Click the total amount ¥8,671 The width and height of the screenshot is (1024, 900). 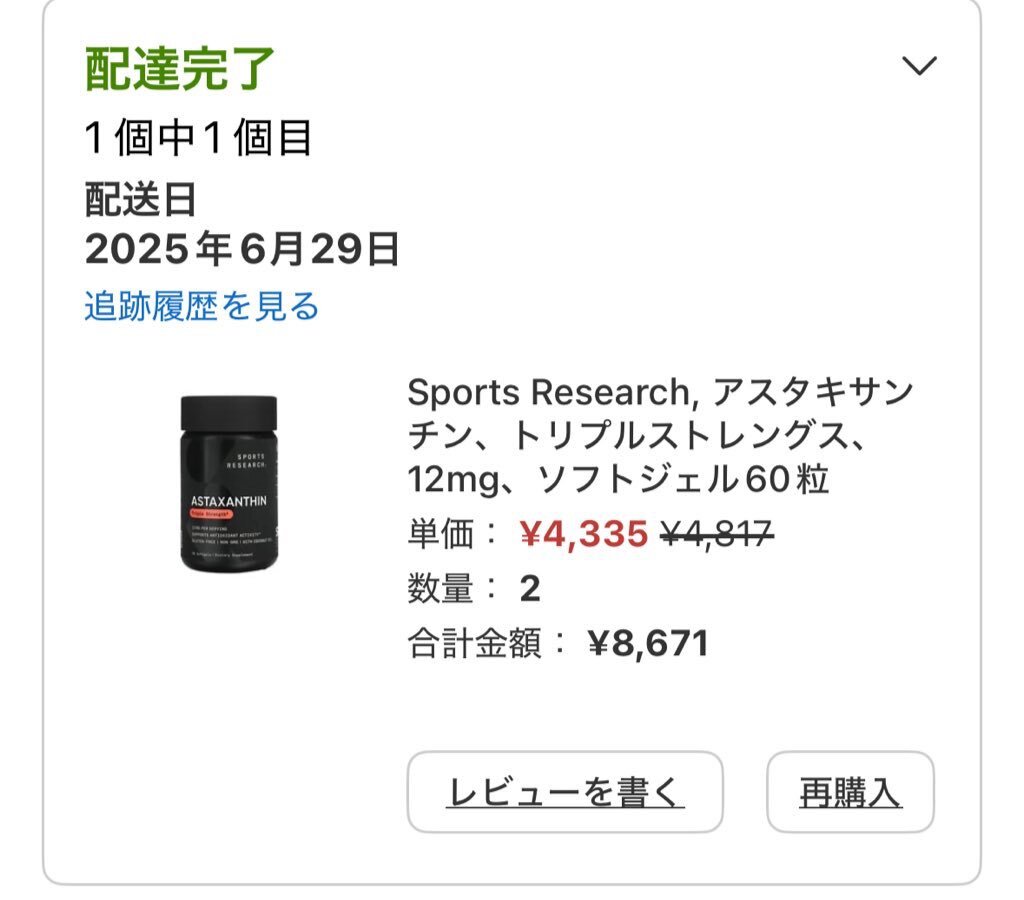tap(648, 643)
